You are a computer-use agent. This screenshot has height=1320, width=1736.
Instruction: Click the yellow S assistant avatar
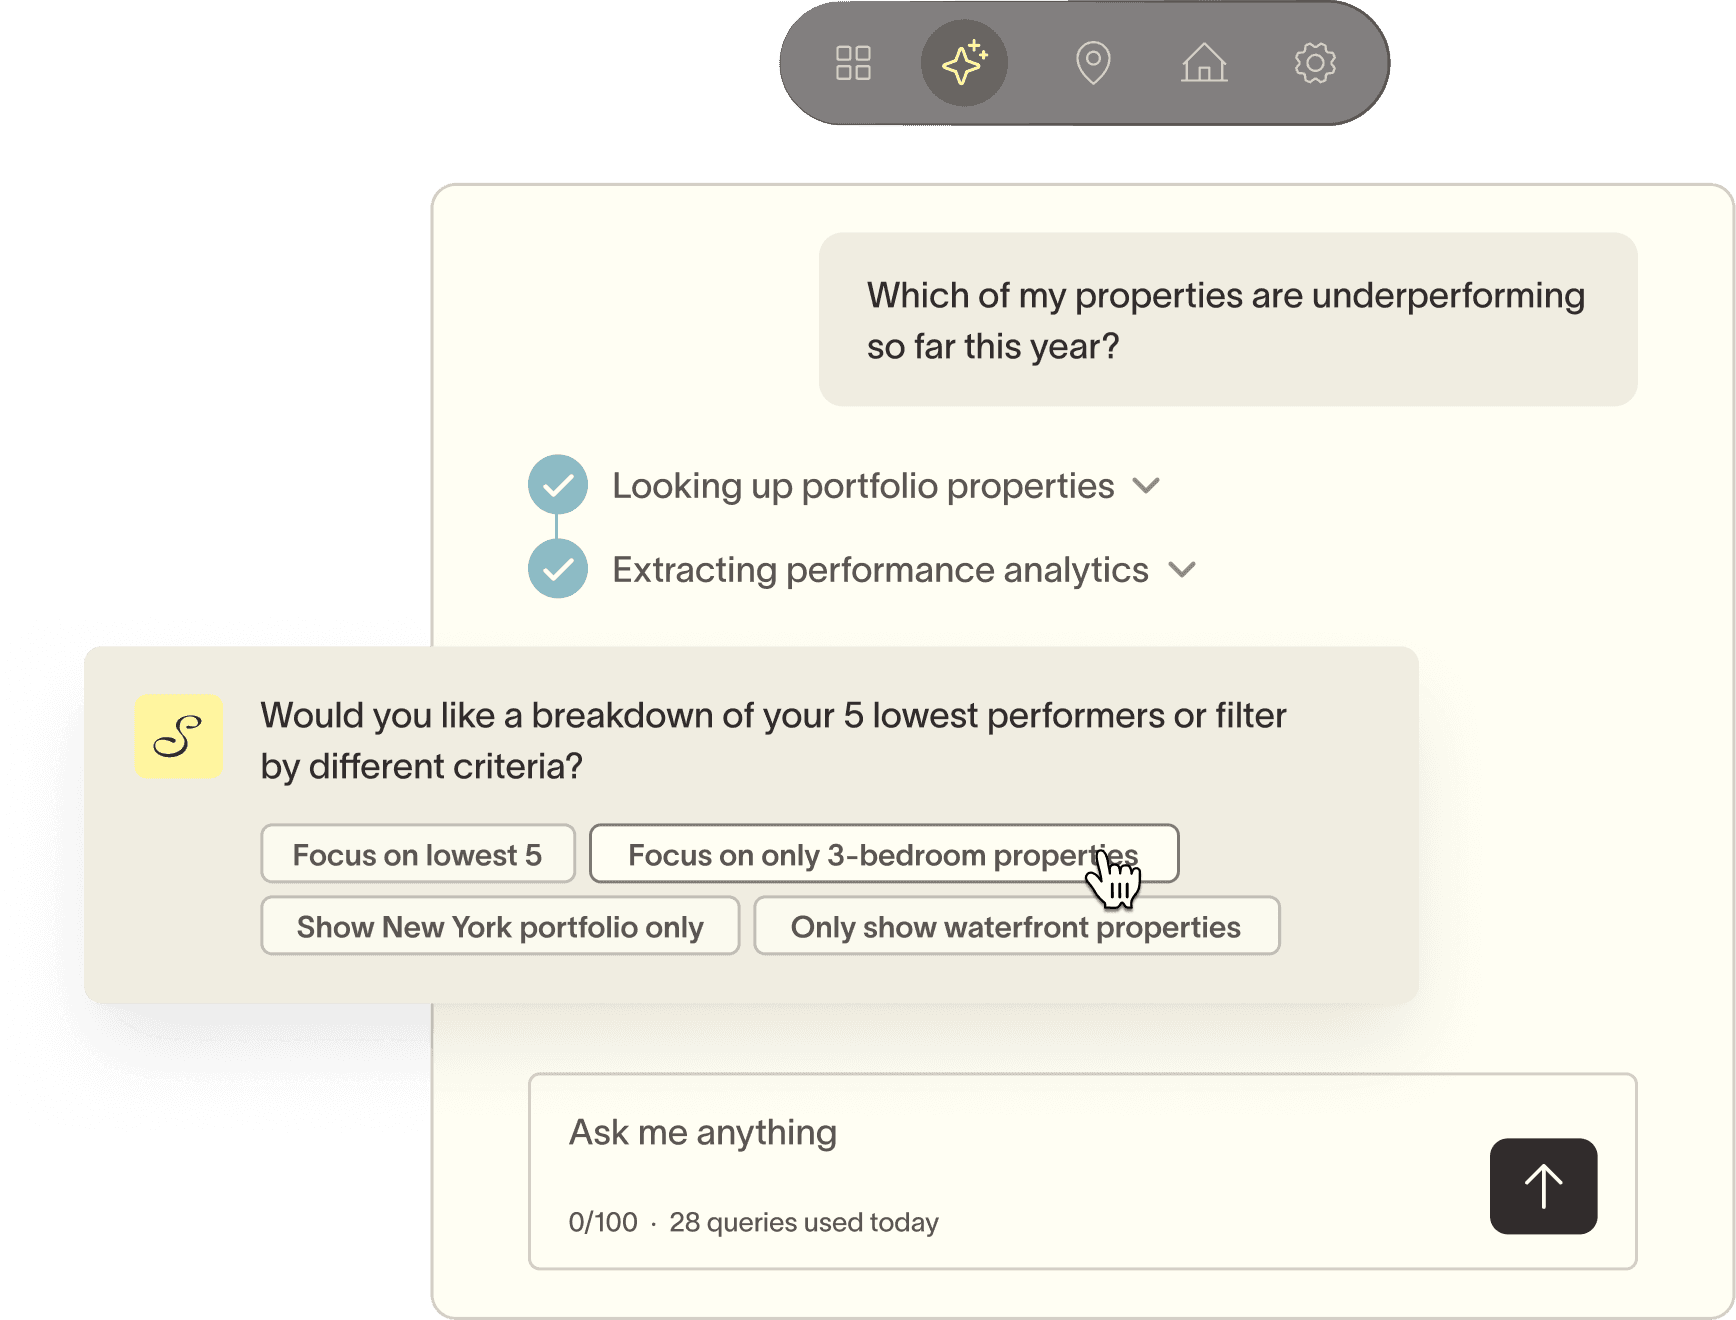tap(178, 737)
